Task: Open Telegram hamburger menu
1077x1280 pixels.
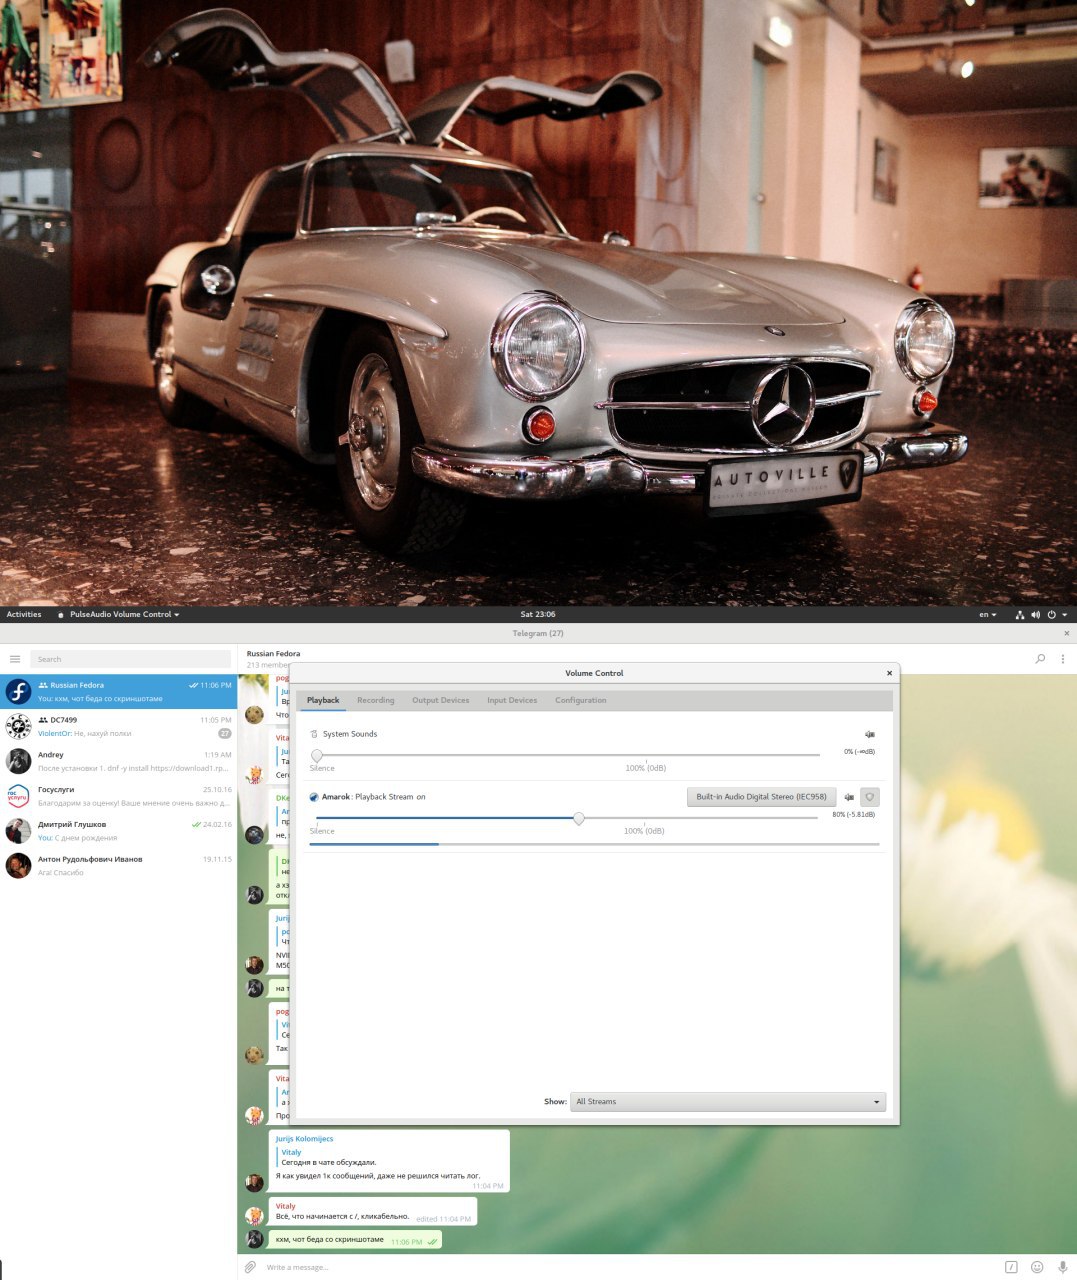Action: click(15, 659)
